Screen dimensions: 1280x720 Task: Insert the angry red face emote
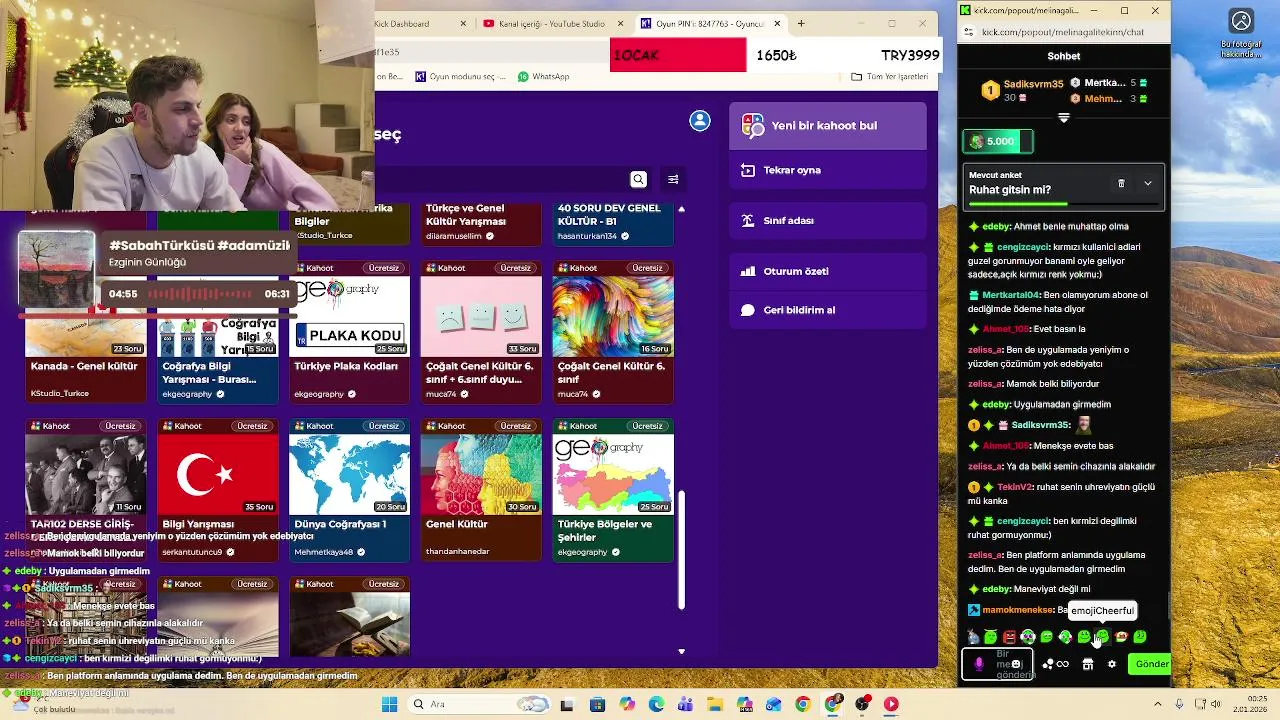1009,637
